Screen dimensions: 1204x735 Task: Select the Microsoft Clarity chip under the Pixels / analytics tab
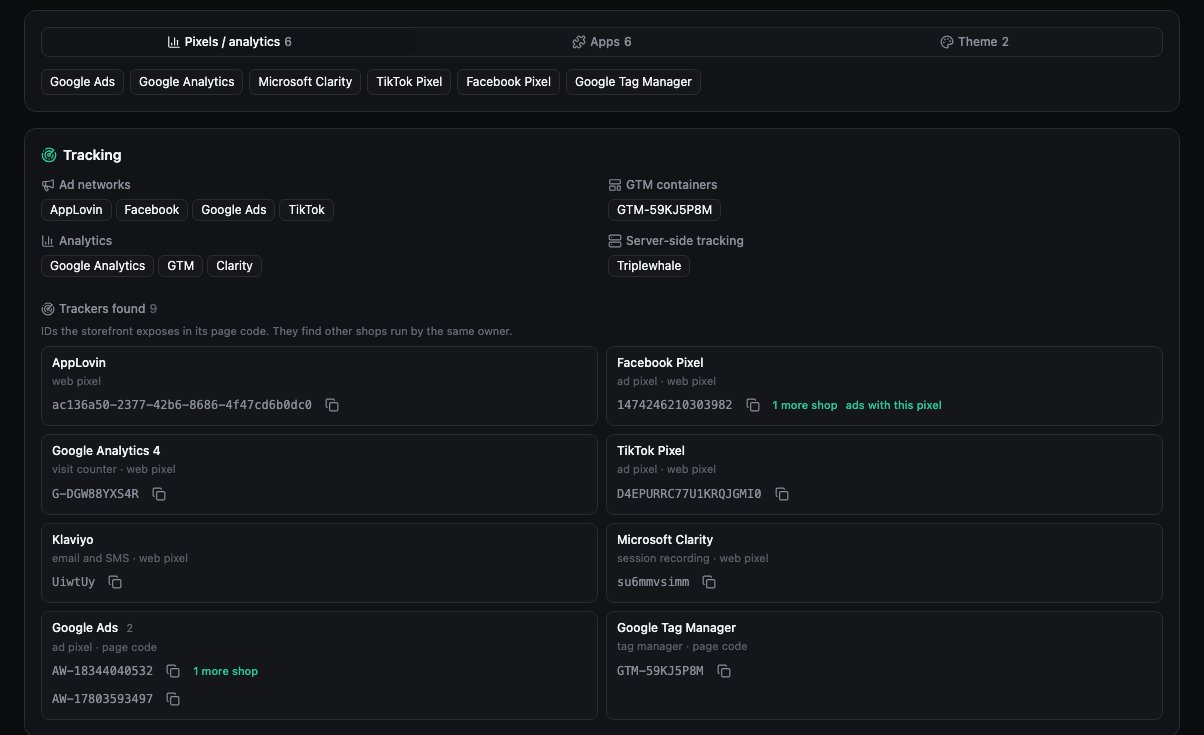305,82
